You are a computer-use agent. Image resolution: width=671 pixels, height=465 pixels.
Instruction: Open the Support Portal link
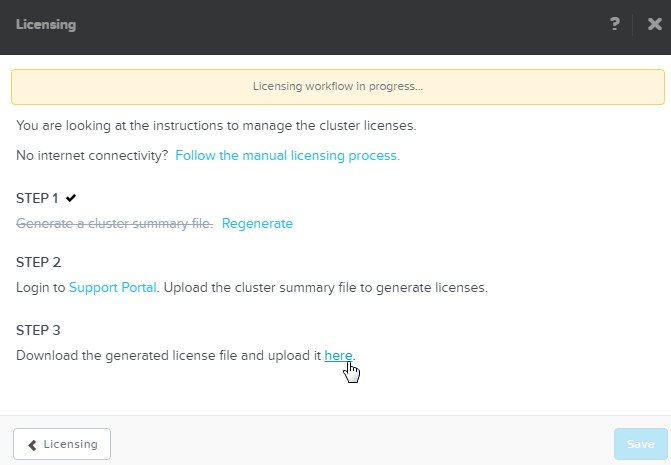[113, 287]
